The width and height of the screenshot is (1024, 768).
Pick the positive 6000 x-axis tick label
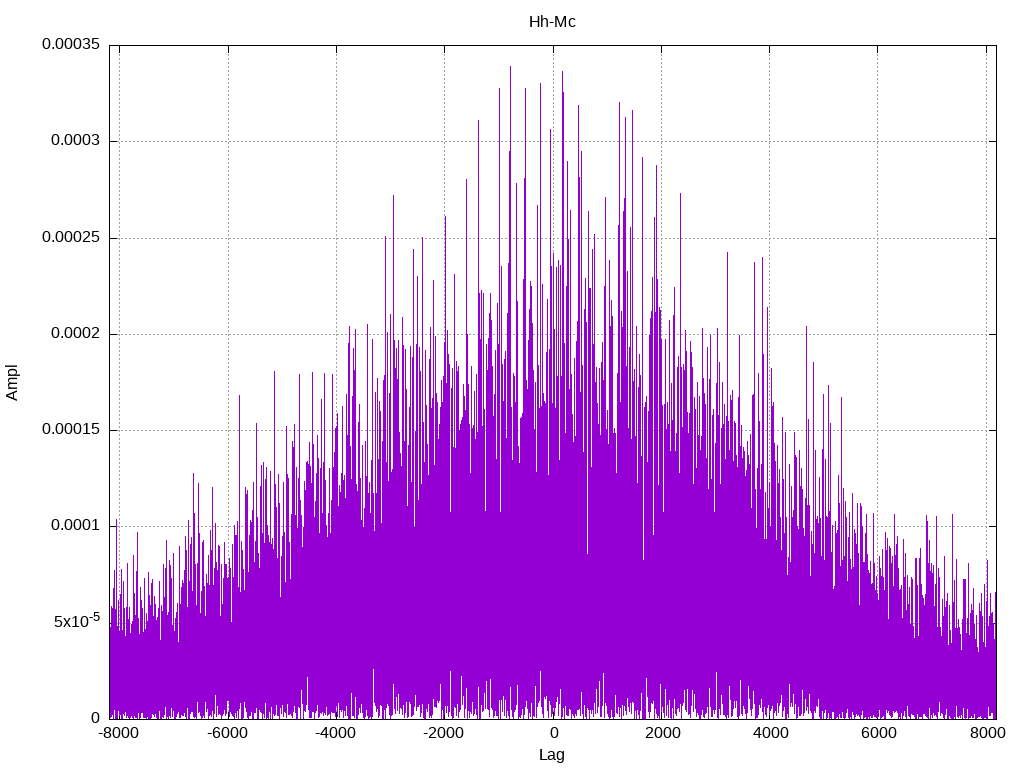[x=879, y=733]
